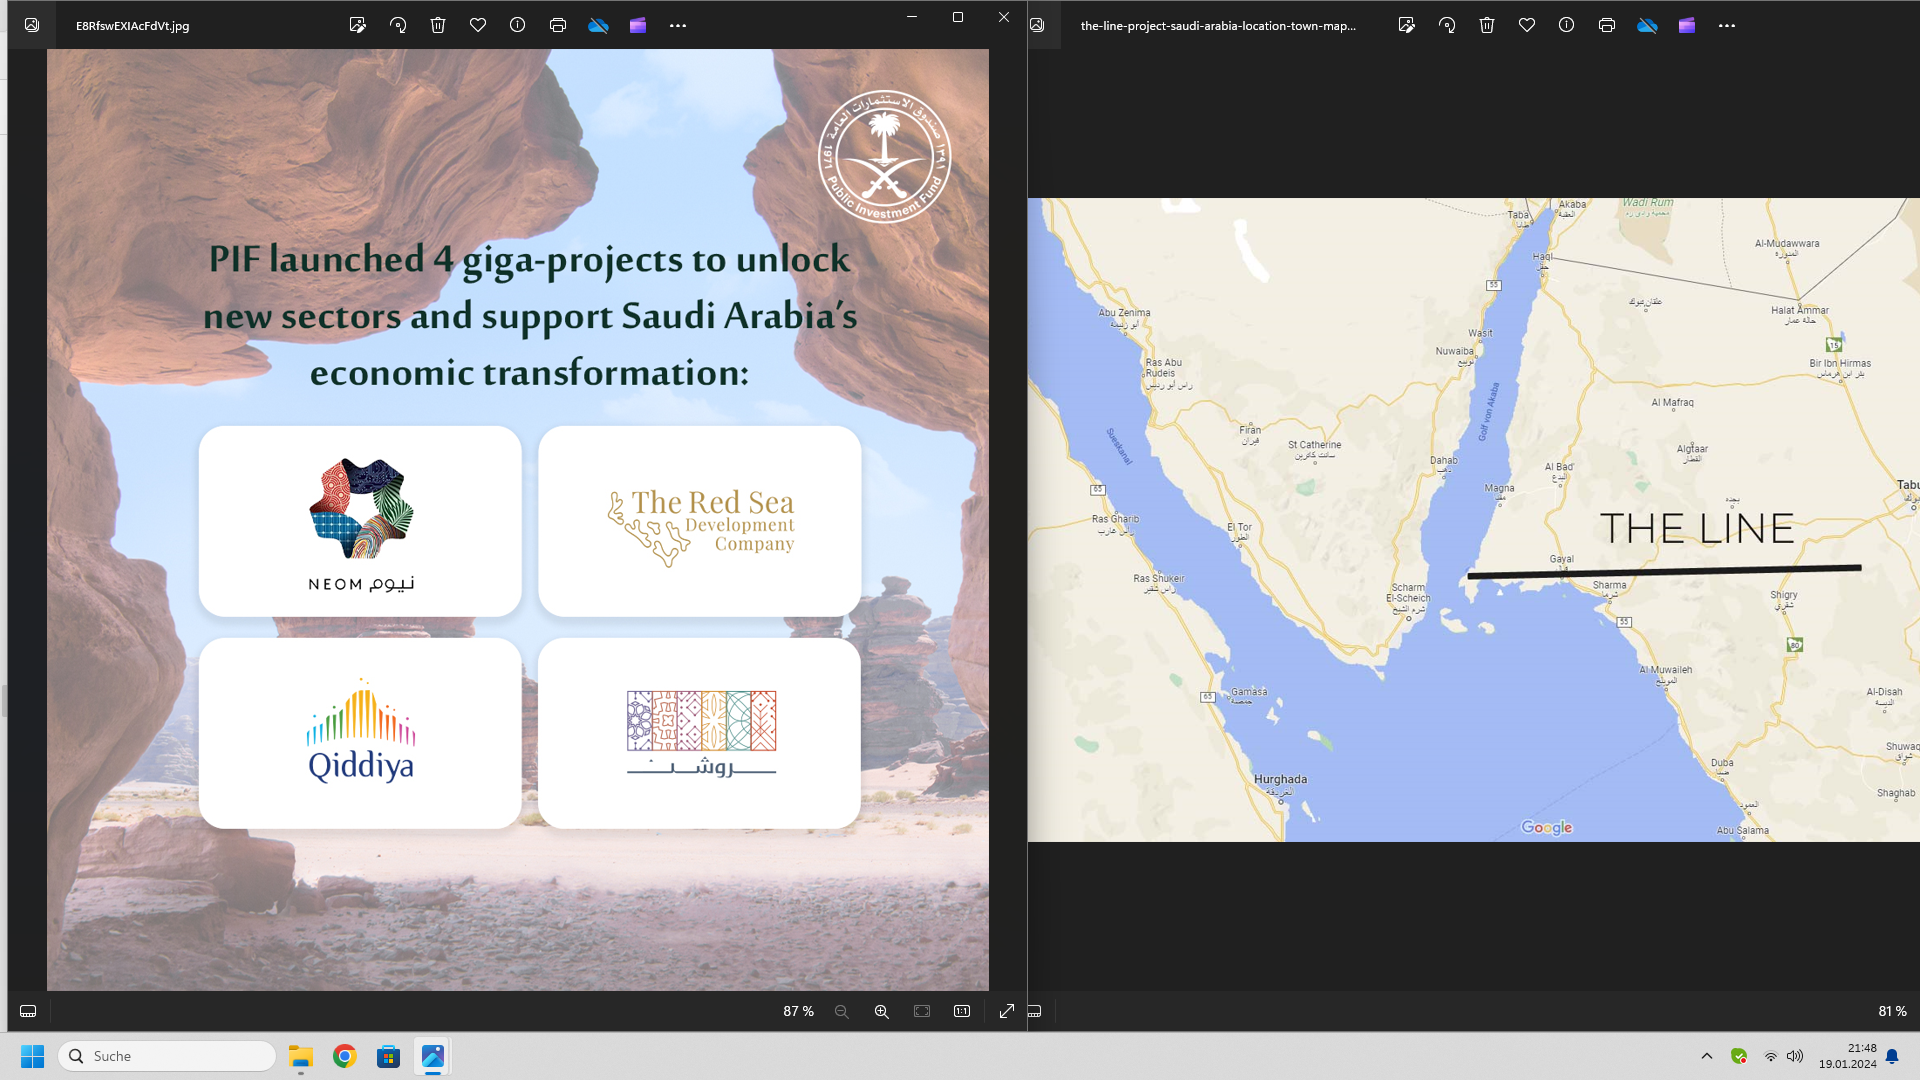Open File Explorer from the taskbar
1920x1080 pixels.
(301, 1056)
